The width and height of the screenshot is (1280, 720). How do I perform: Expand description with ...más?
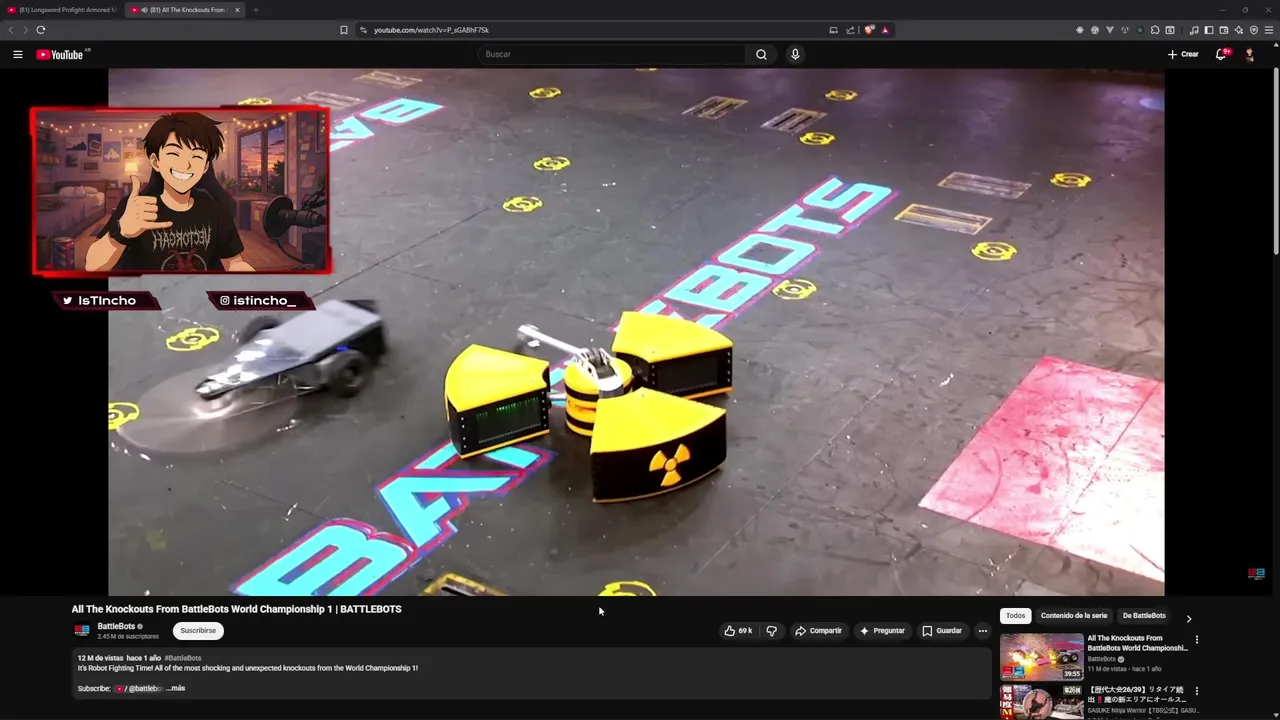tap(176, 688)
